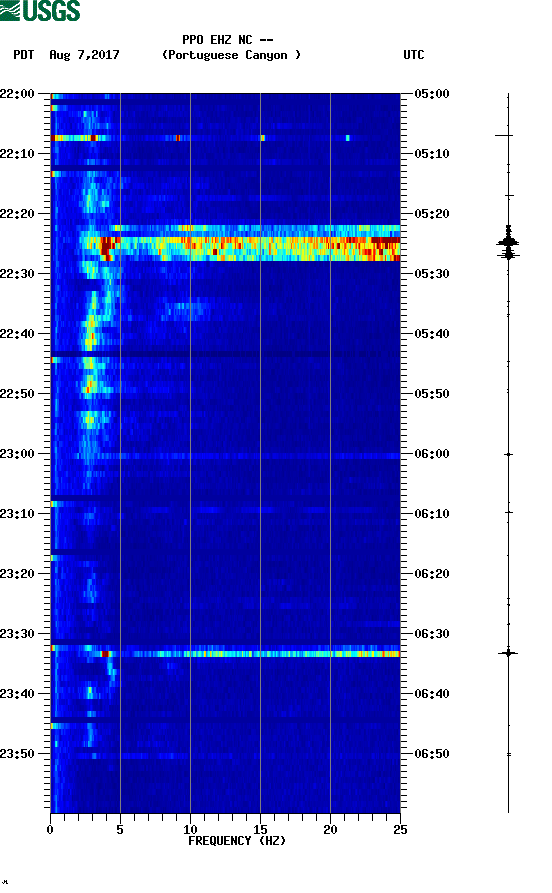This screenshot has width=552, height=893.
Task: Click the 22:10 PDT time label
Action: (17, 154)
